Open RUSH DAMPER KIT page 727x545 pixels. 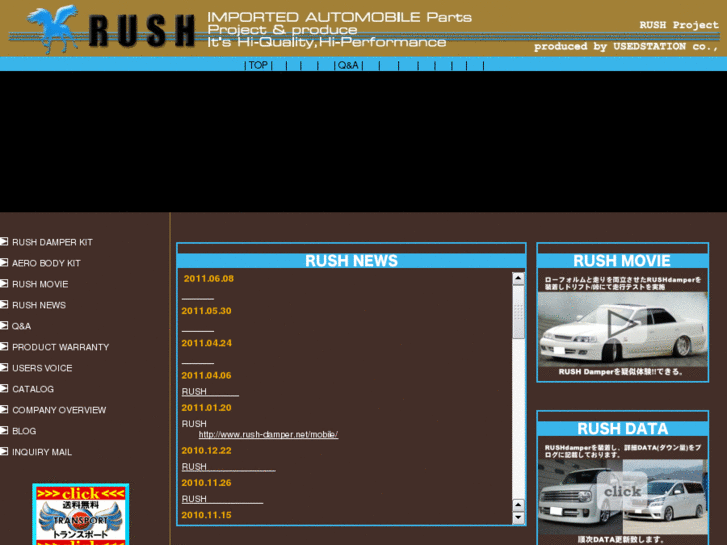click(x=52, y=242)
